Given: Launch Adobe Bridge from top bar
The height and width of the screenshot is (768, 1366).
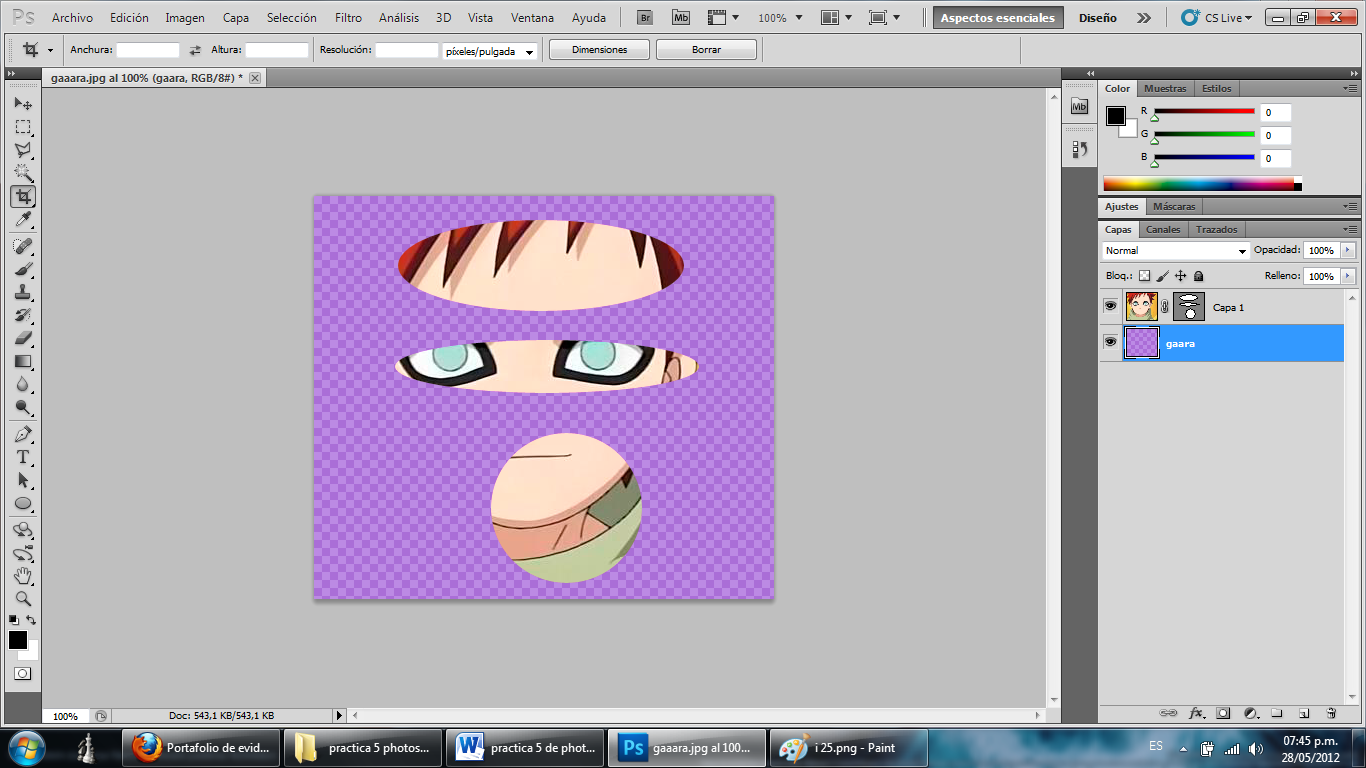Looking at the screenshot, I should [x=645, y=17].
